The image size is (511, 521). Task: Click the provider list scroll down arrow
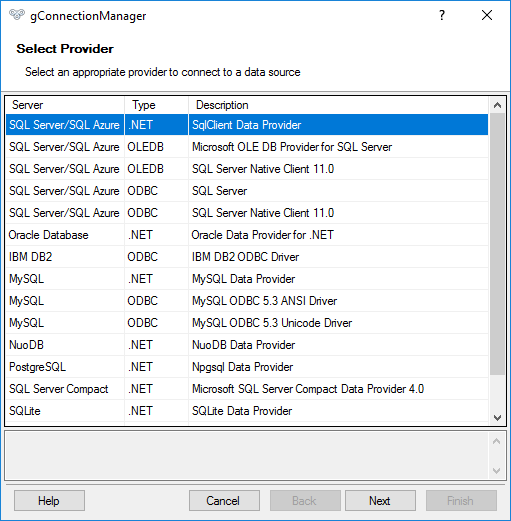[497, 417]
